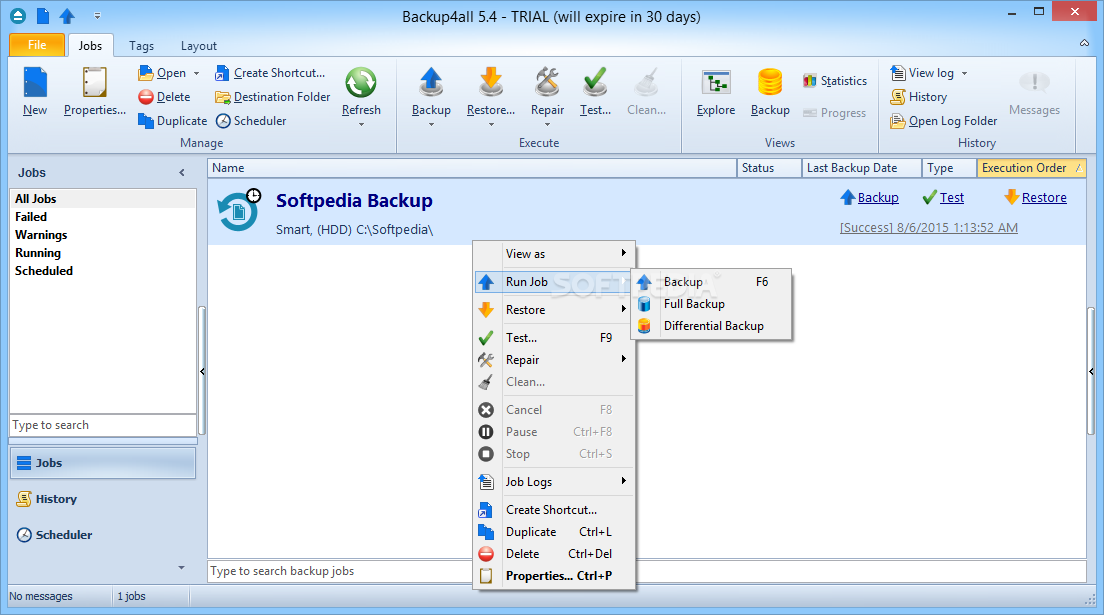Screen dimensions: 1104x615
Task: Select Properties... in the context menu
Action: point(553,576)
